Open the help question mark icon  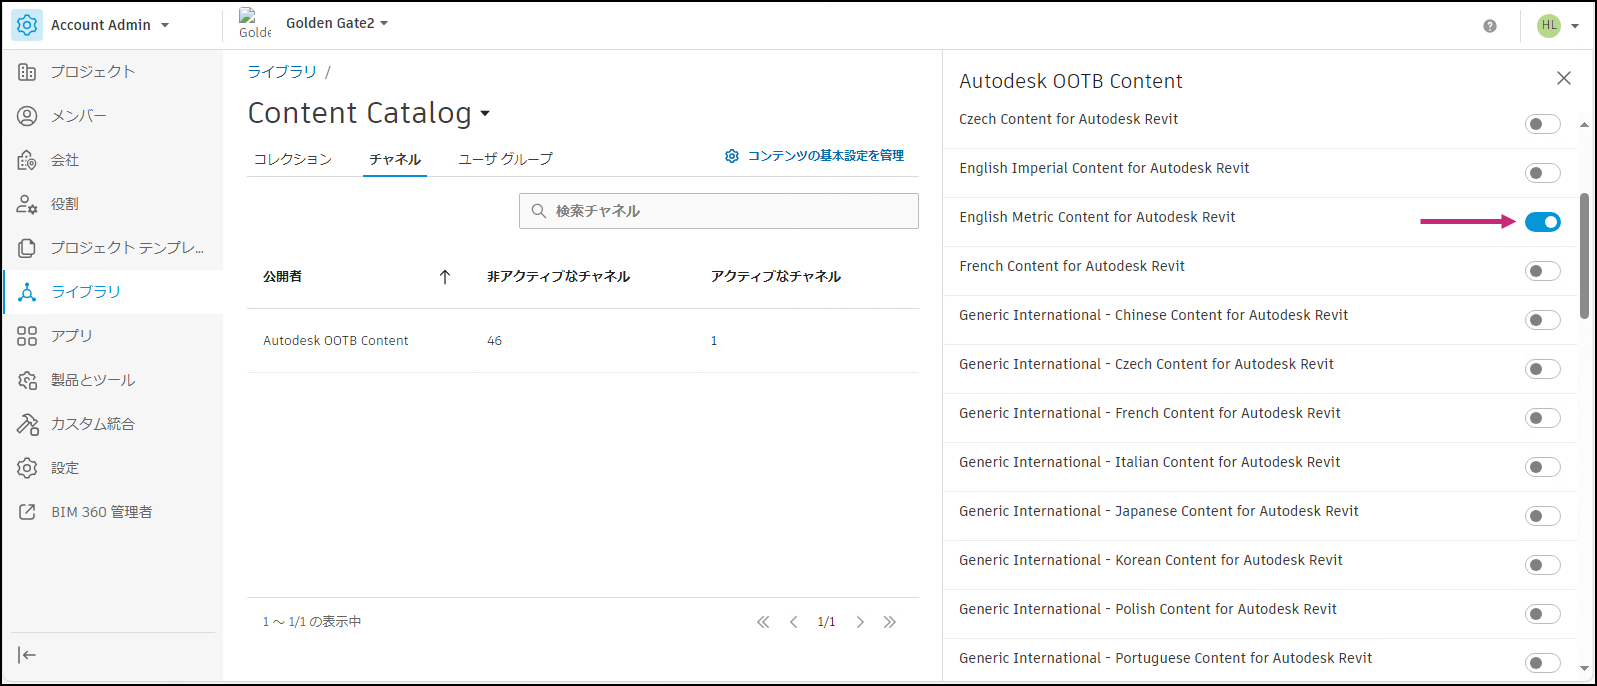pos(1490,26)
